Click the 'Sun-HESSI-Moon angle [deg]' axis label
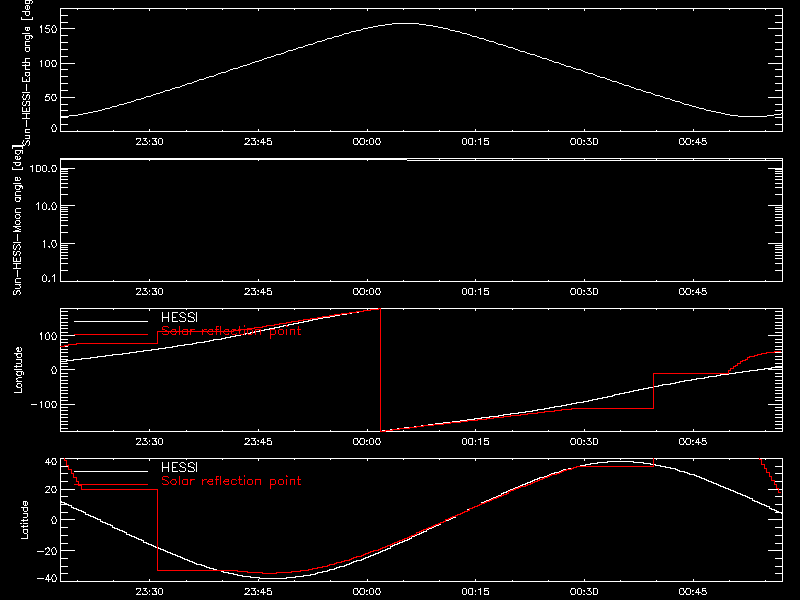The height and width of the screenshot is (600, 800). (x=17, y=220)
